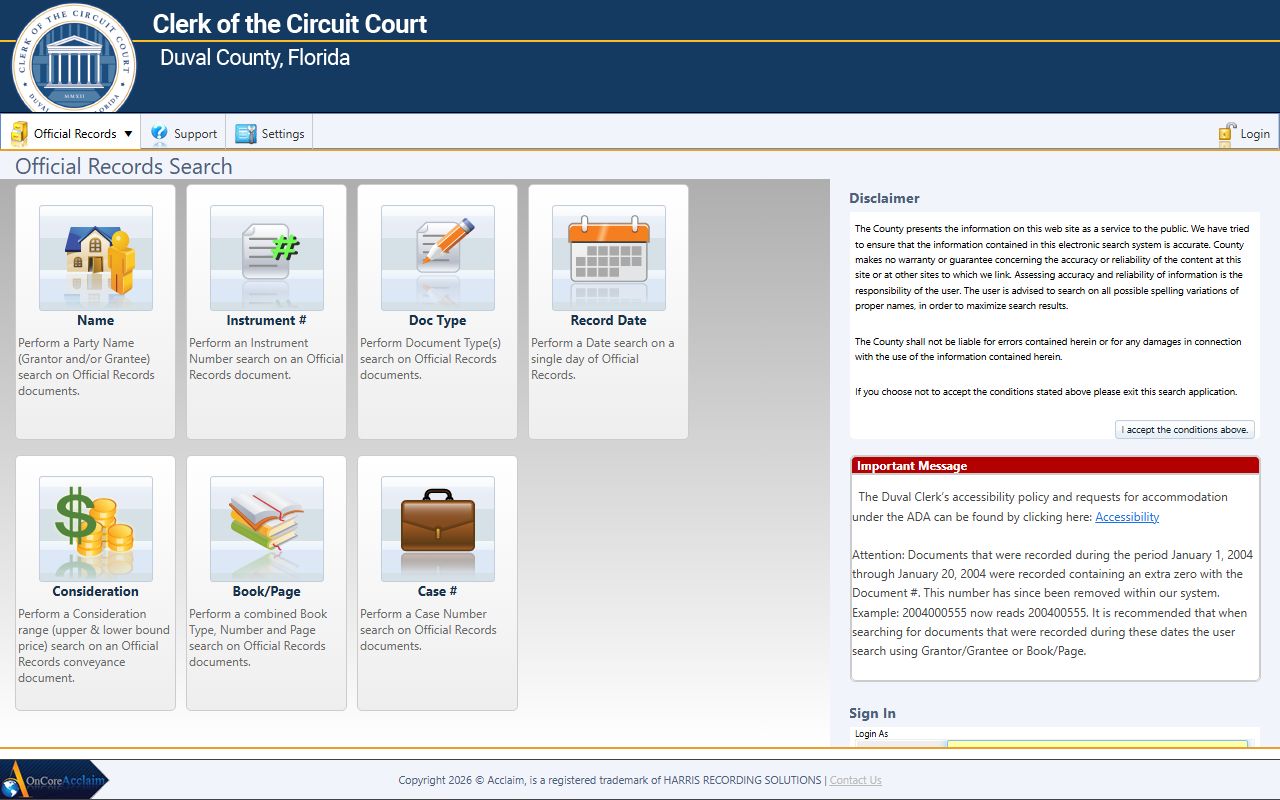Click the "Sign In" heading
Viewport: 1280px width, 800px height.
click(x=872, y=713)
